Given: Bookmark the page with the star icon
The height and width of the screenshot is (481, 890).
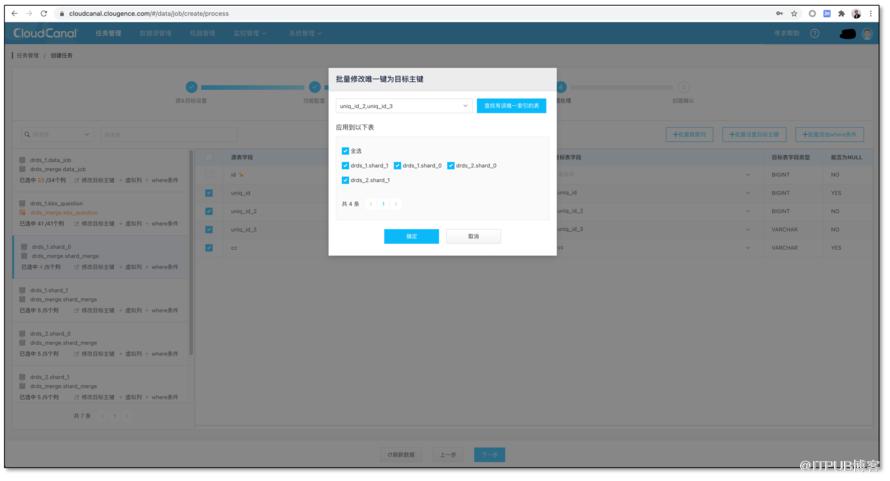Looking at the screenshot, I should pos(794,14).
